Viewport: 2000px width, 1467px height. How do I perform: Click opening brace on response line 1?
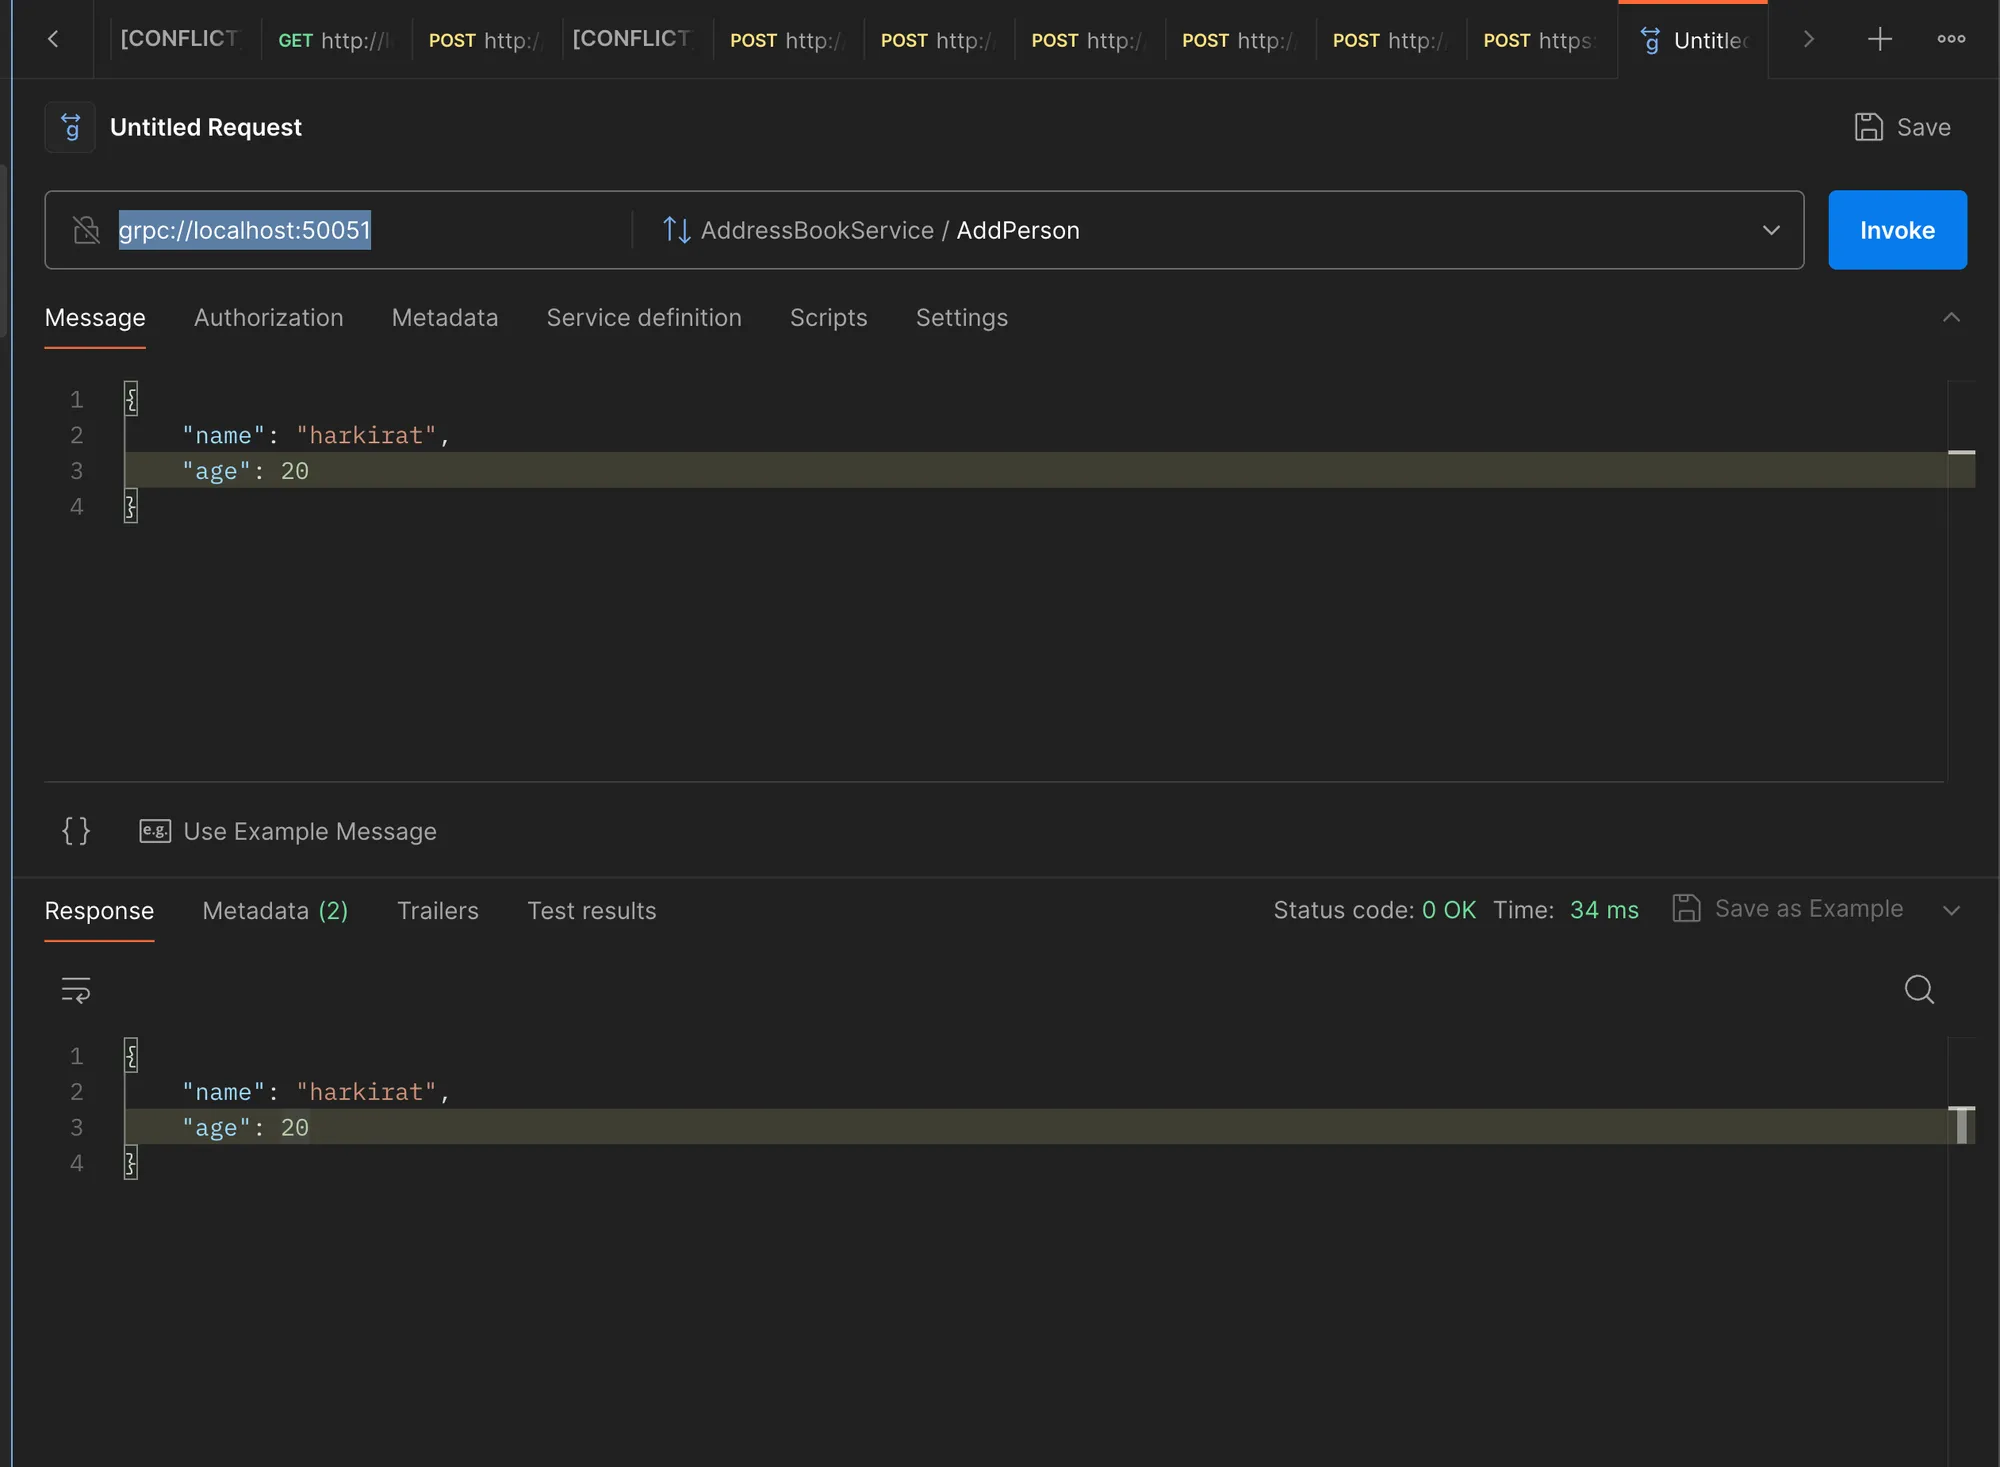131,1056
